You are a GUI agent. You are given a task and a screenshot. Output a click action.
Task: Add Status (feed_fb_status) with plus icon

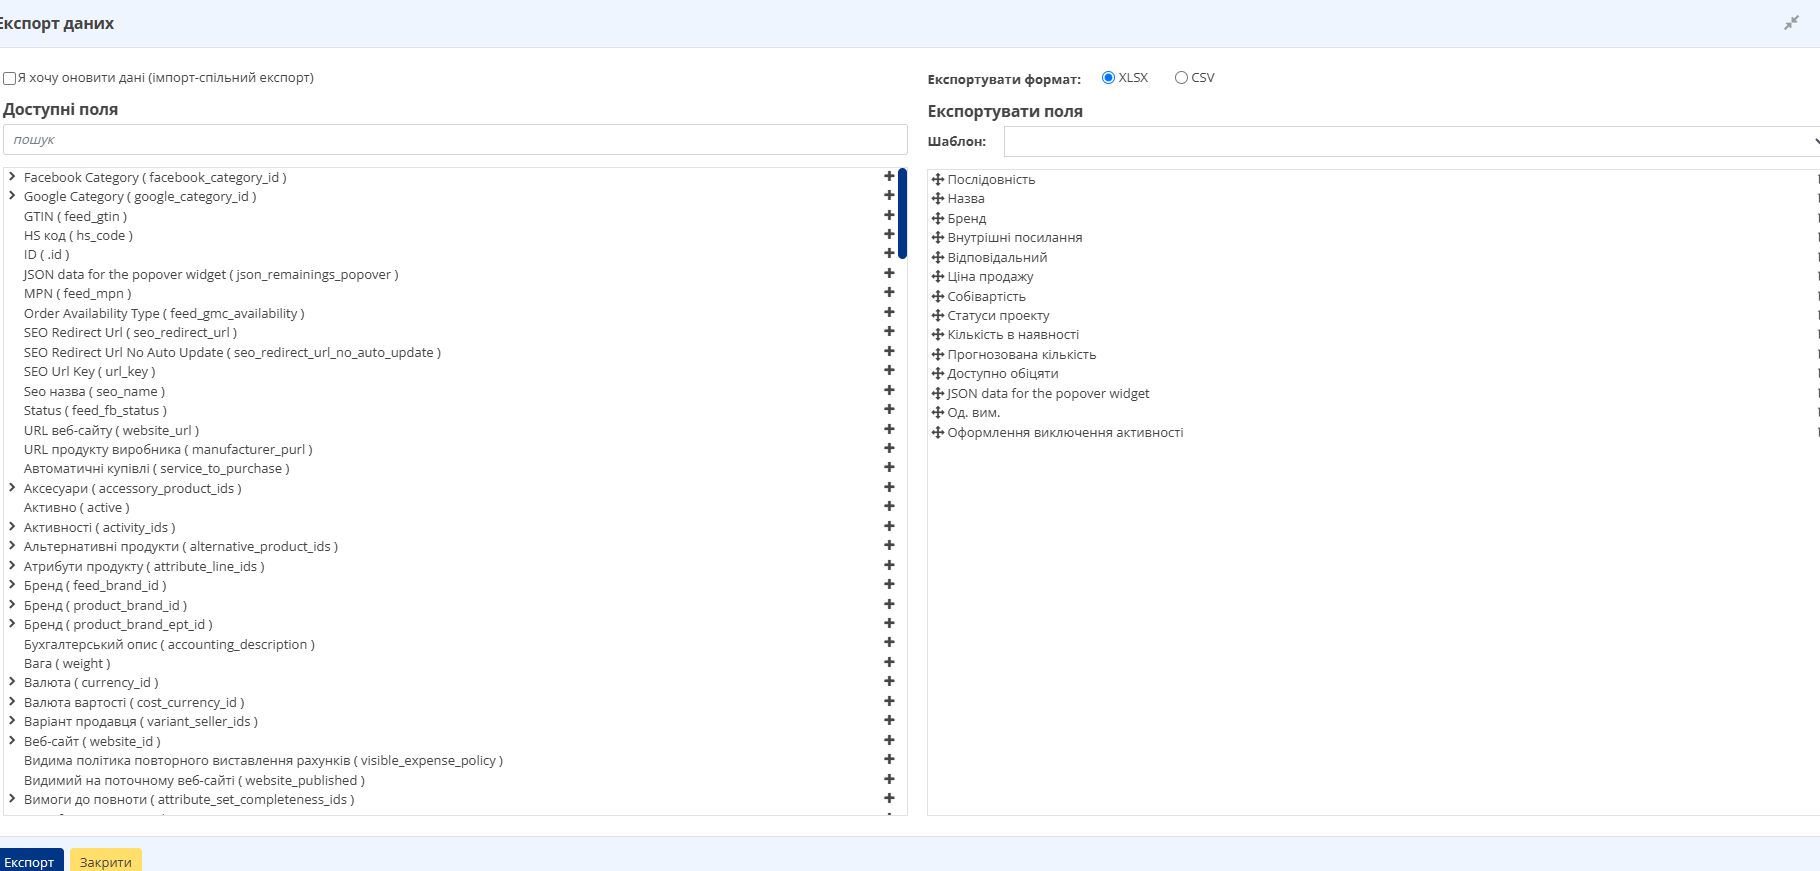tap(889, 409)
